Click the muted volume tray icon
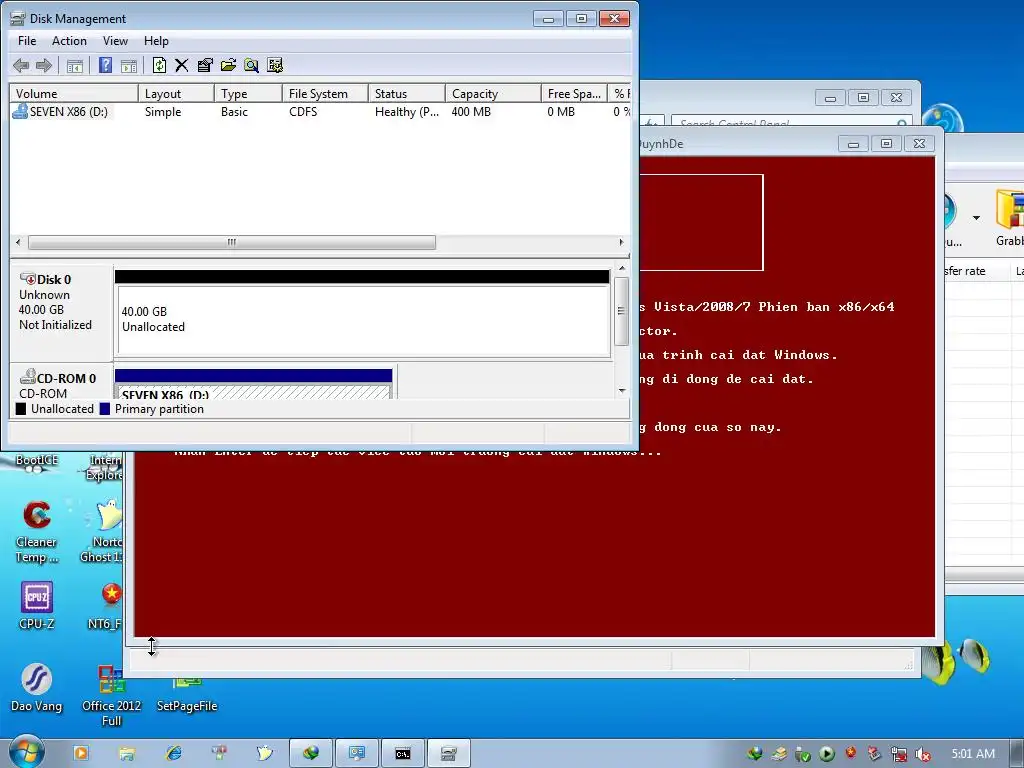1024x768 pixels. click(923, 754)
